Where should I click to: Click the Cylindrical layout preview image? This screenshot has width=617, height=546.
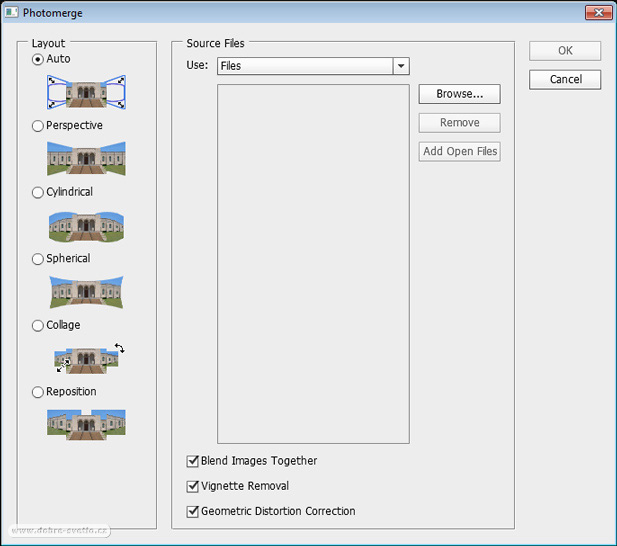coord(86,227)
